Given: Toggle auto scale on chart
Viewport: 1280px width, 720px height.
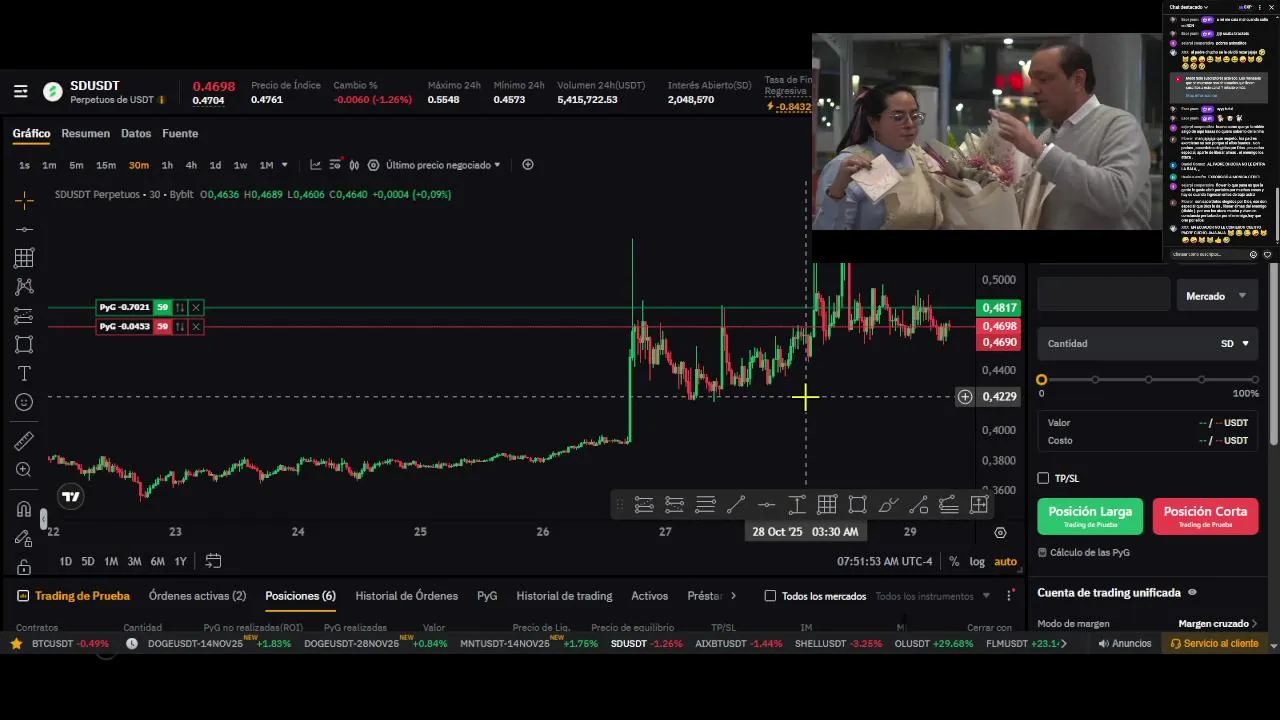Looking at the screenshot, I should click(1005, 561).
